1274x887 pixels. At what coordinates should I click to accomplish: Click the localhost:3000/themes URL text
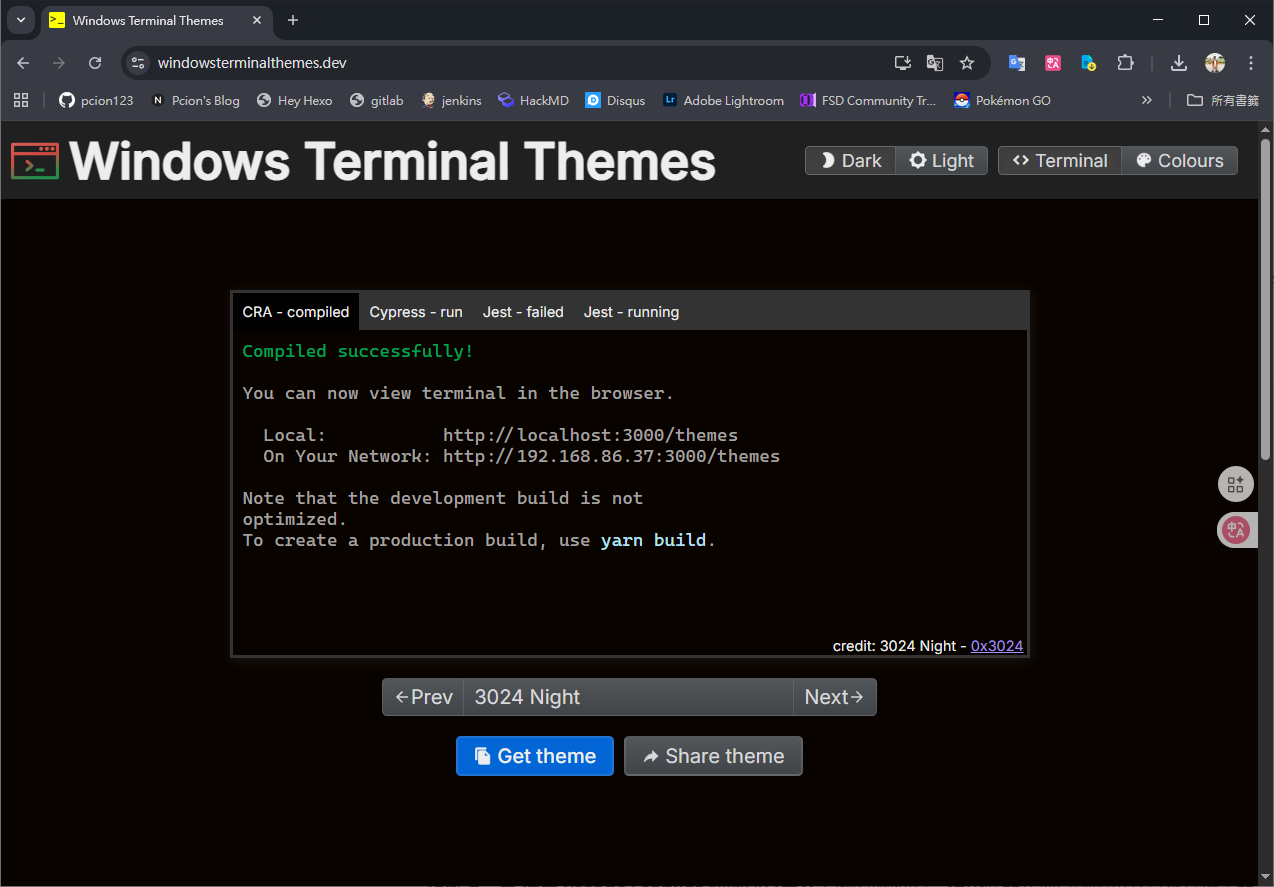point(590,435)
